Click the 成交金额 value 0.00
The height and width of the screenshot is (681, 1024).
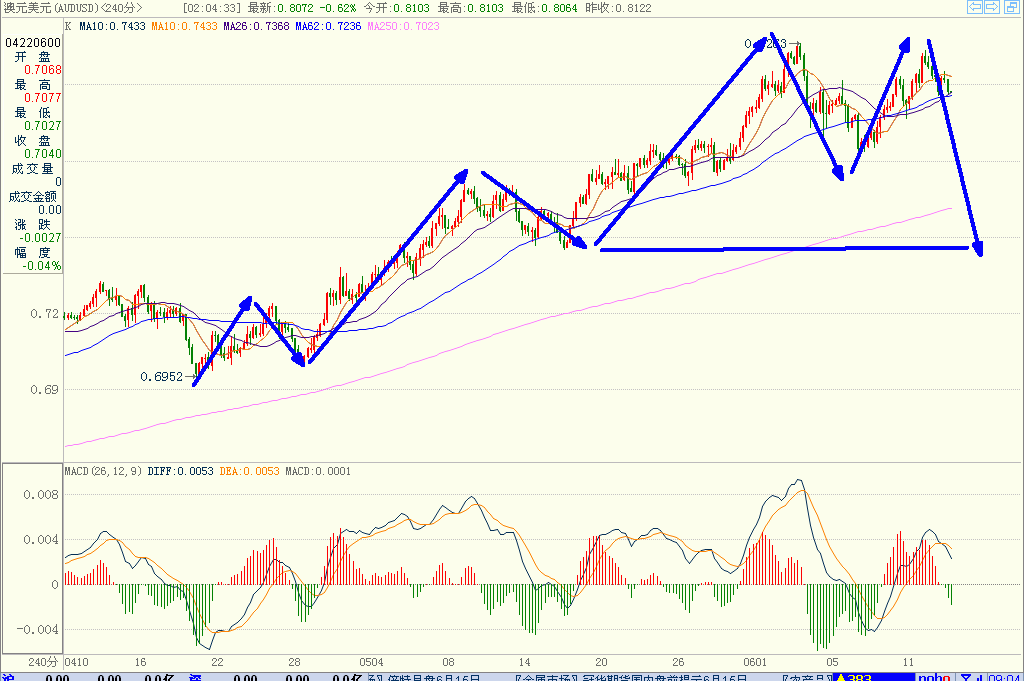[50, 210]
